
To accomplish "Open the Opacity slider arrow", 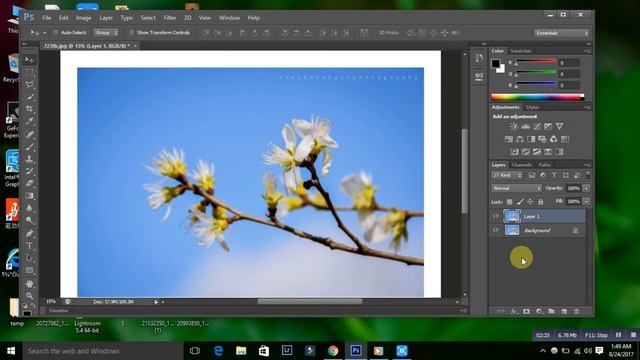I will [587, 188].
